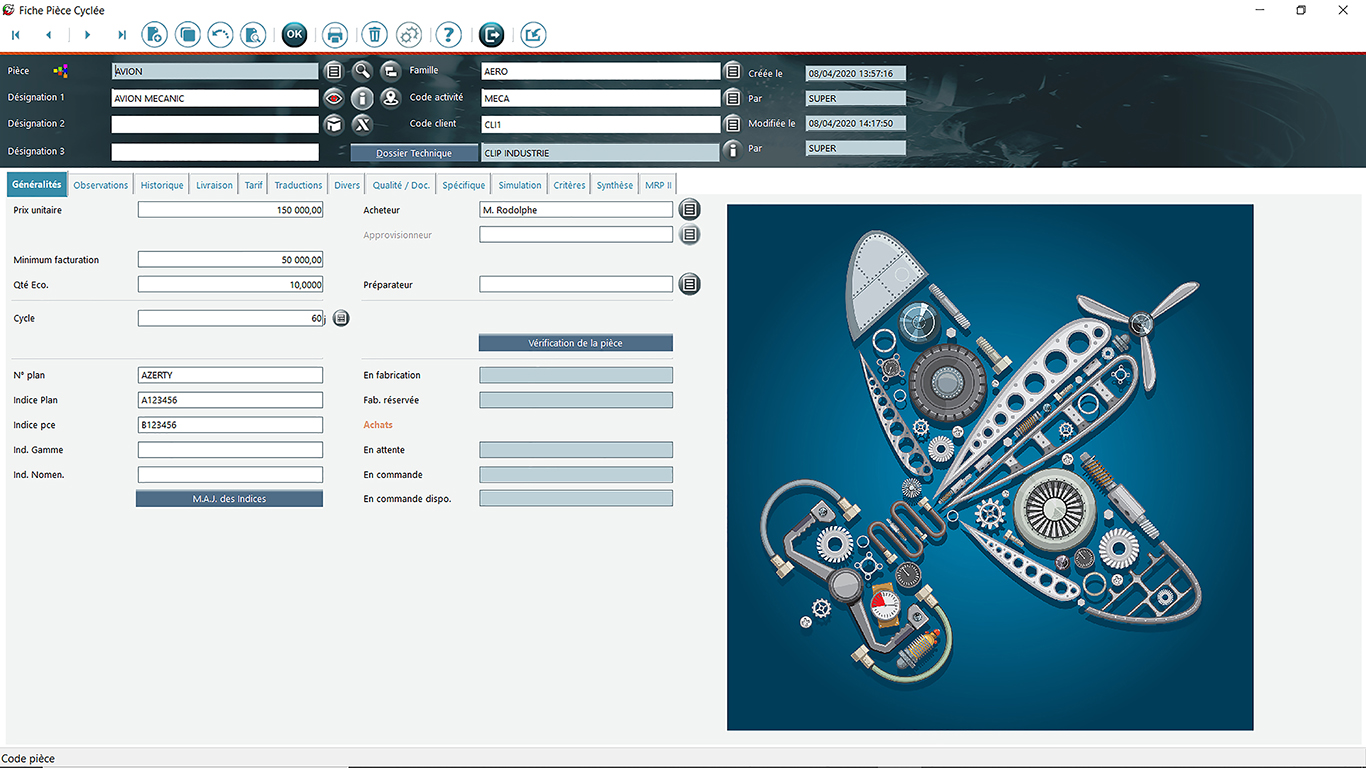
Task: Toggle the red eye icon beside Désignation 1
Action: (x=334, y=98)
